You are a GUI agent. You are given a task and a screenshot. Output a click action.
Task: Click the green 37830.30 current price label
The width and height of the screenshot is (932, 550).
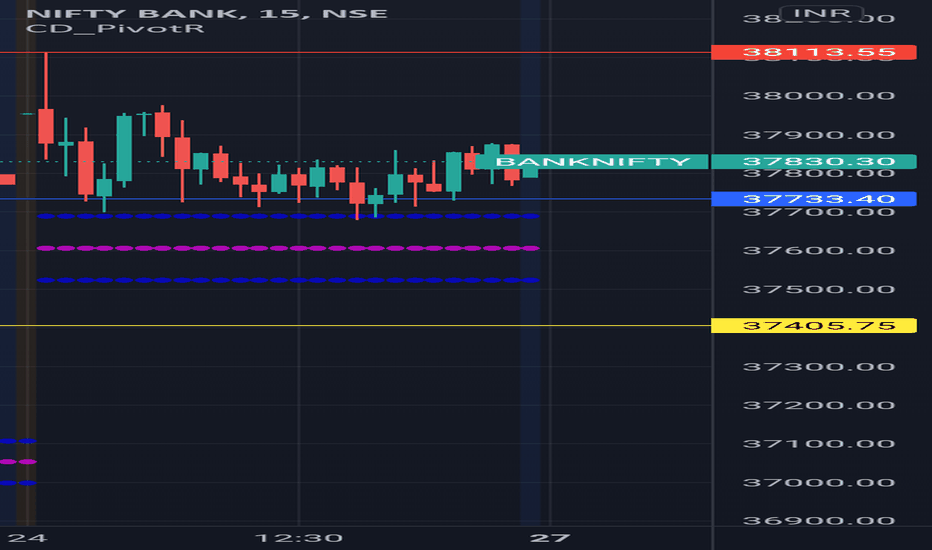[x=814, y=161]
